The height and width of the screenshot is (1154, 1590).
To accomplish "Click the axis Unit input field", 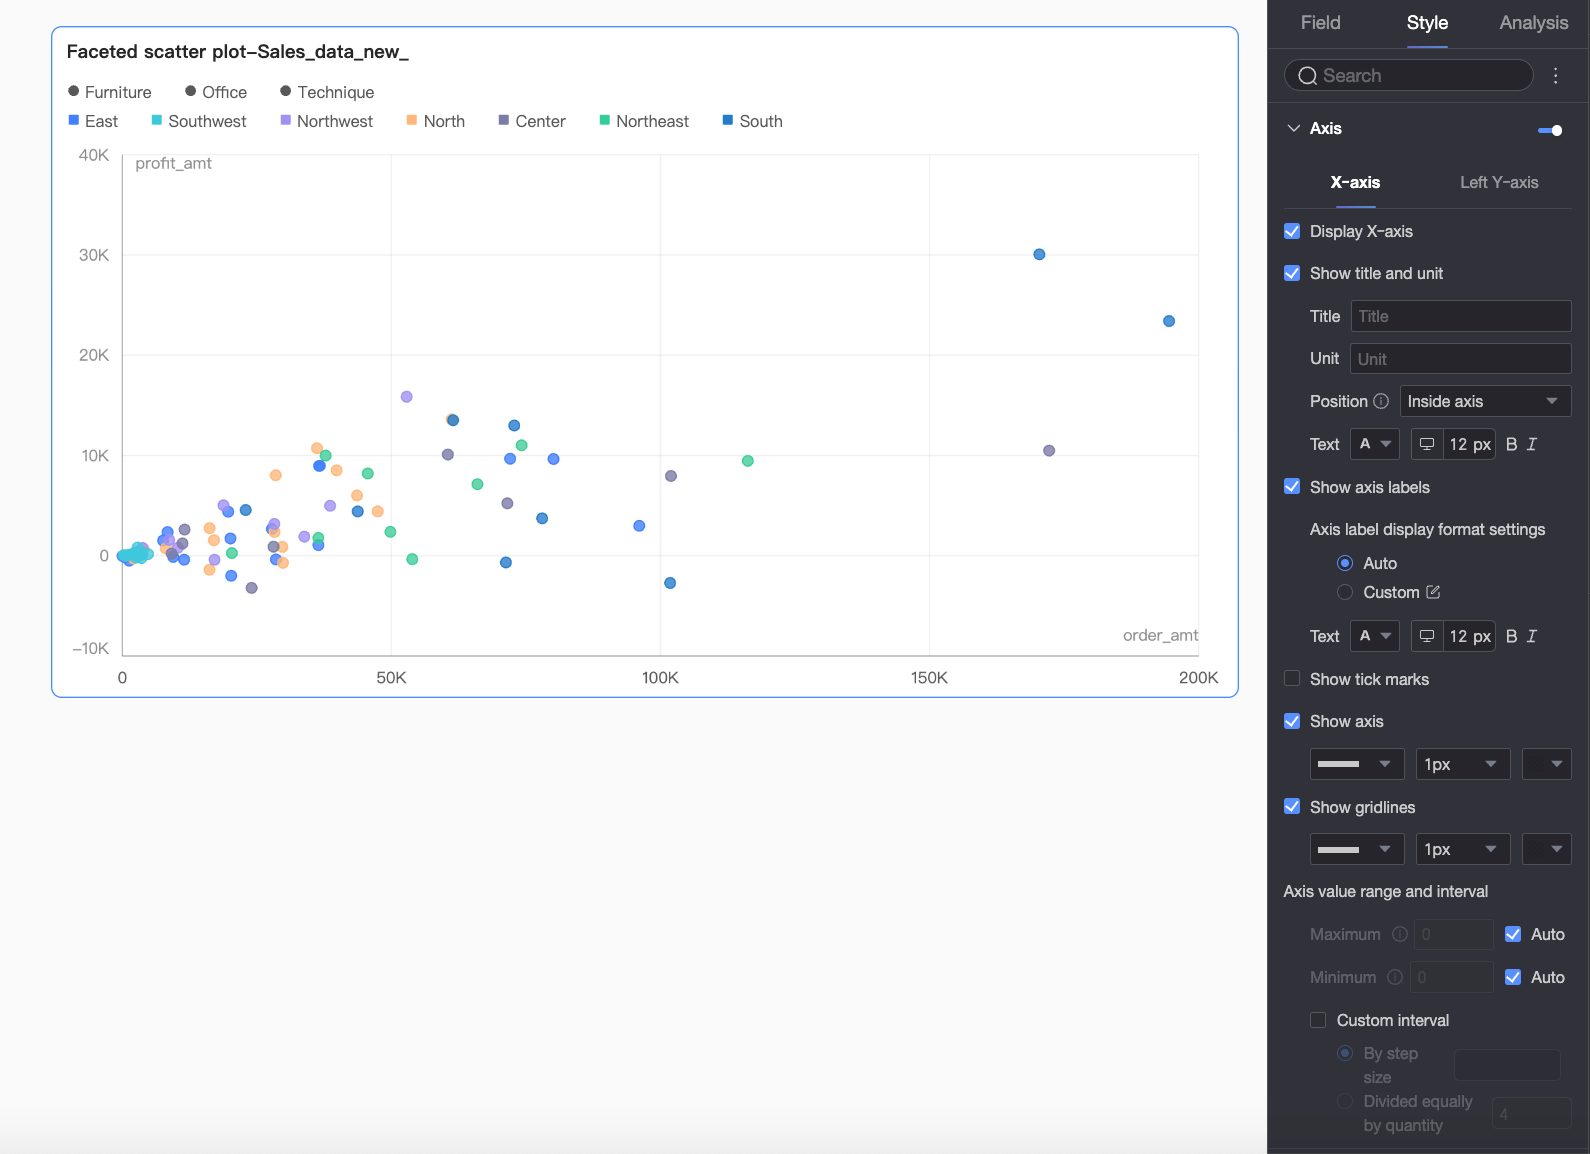I will (x=1461, y=359).
